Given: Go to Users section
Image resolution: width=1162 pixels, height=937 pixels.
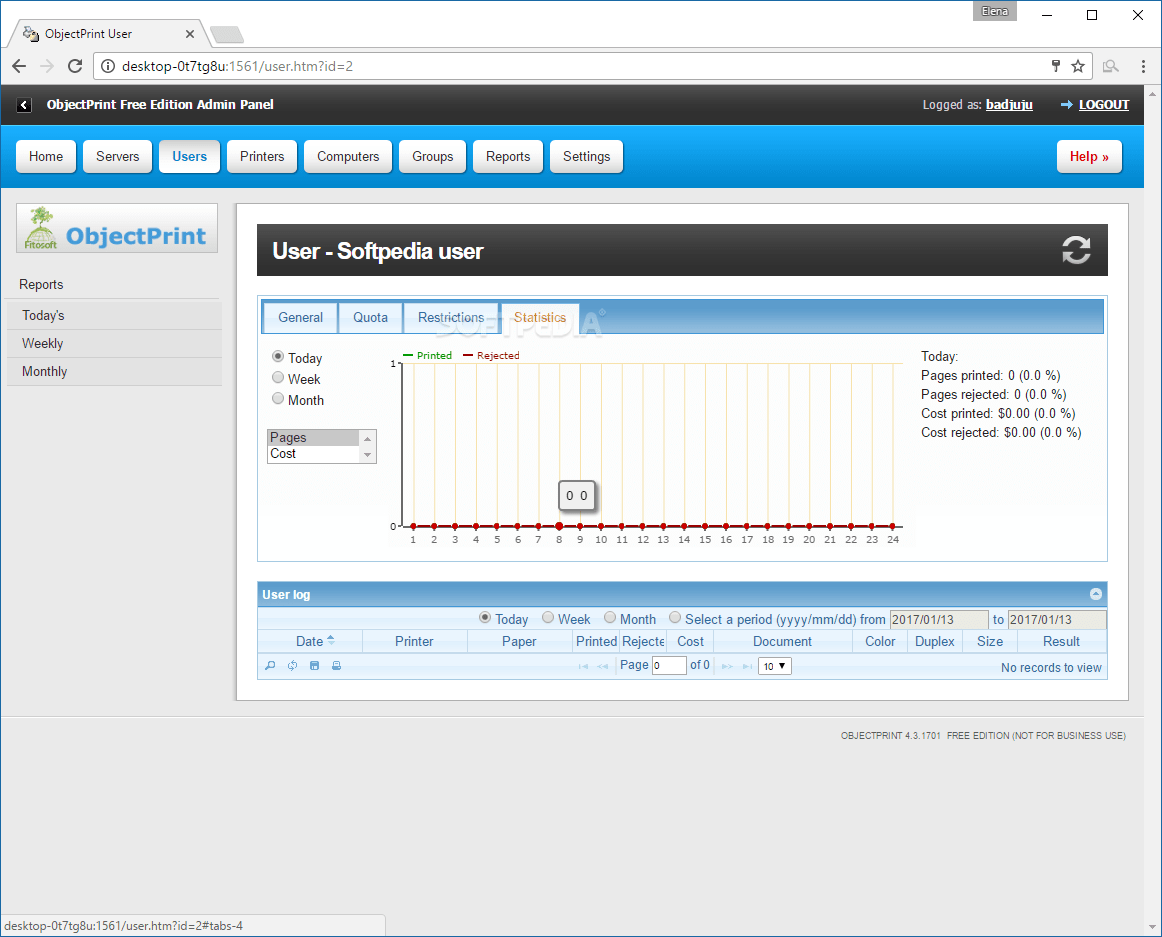Looking at the screenshot, I should click(190, 156).
